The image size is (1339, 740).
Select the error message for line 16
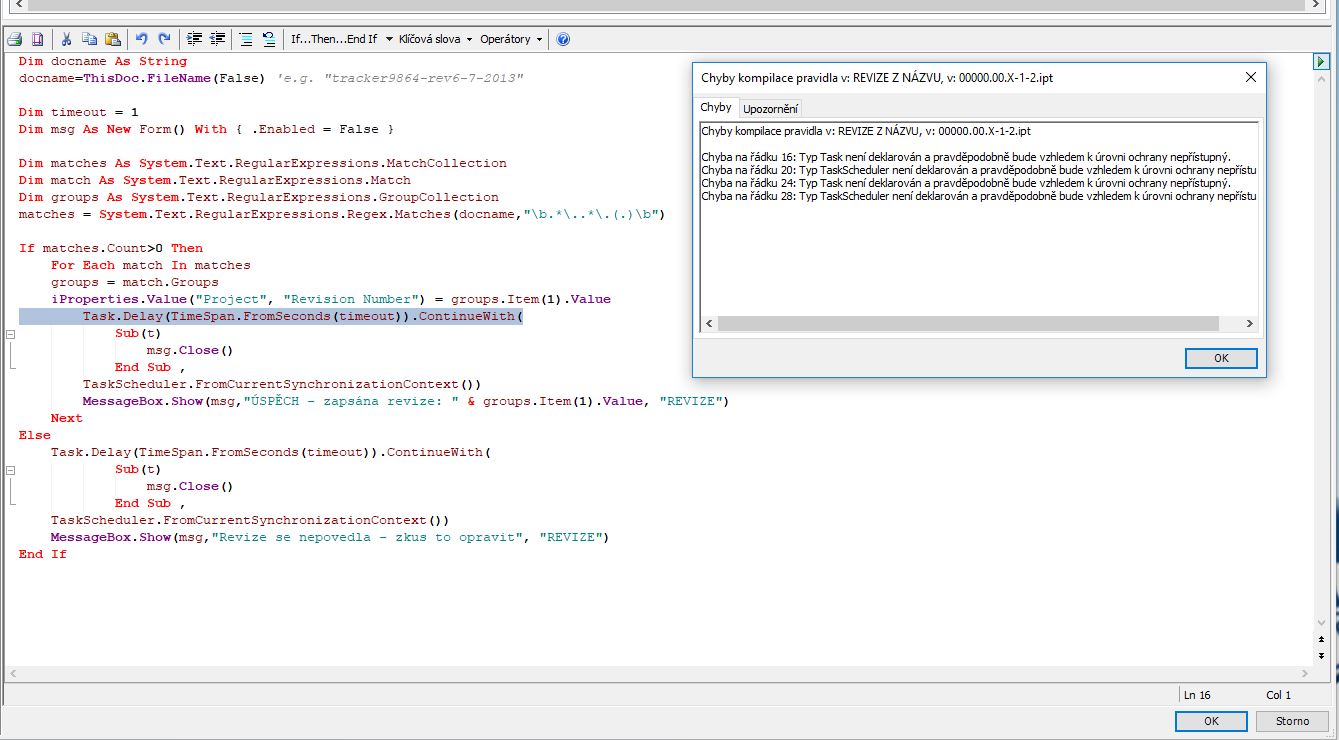tap(965, 157)
